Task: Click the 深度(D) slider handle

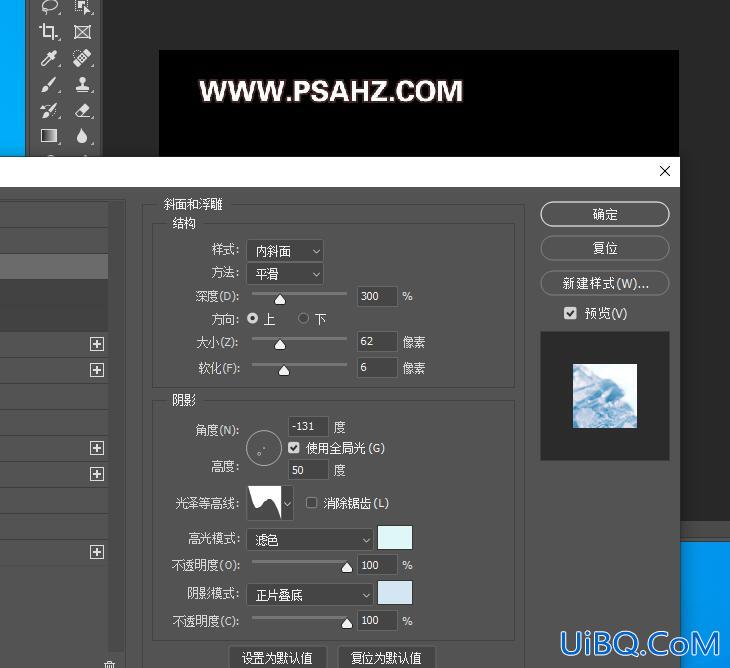Action: click(280, 299)
